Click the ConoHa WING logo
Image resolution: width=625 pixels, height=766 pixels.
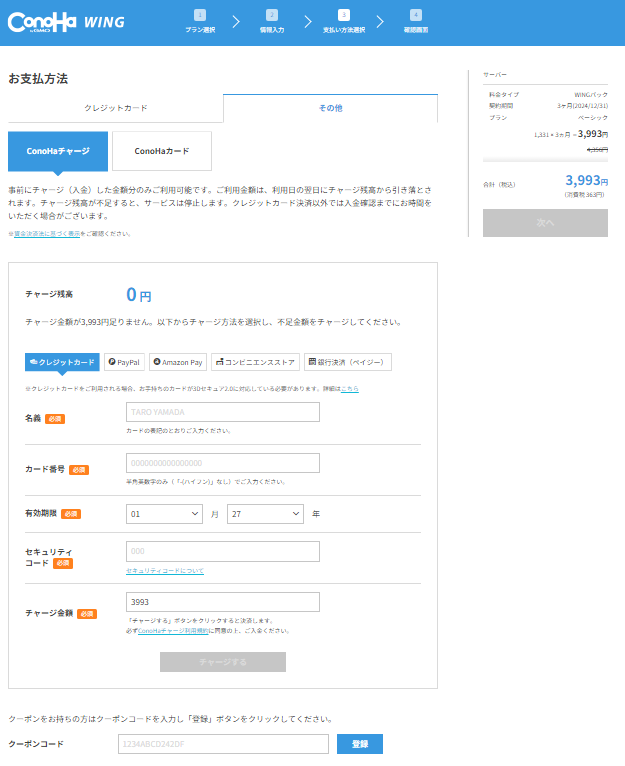click(x=66, y=22)
